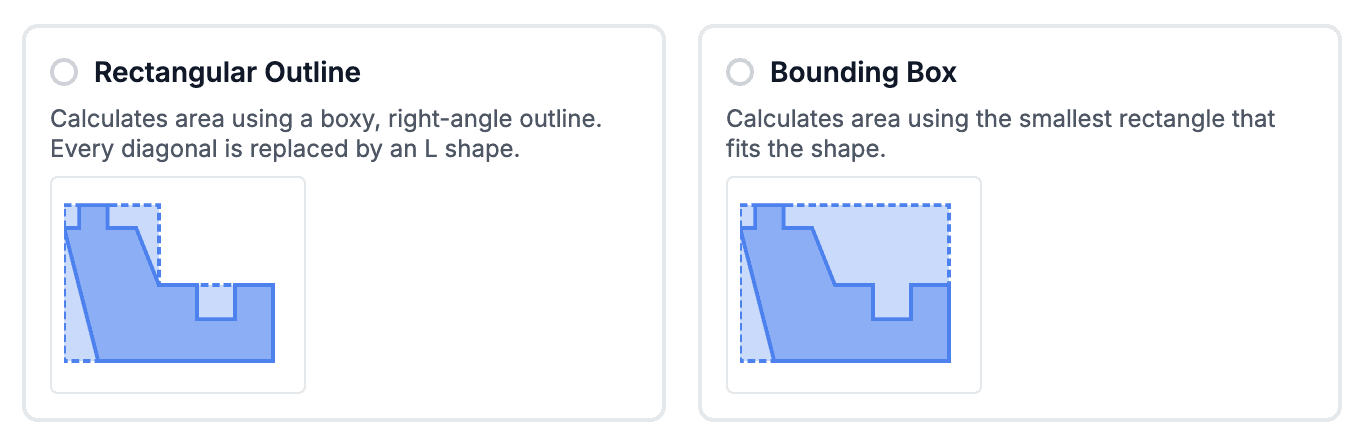
Task: Click 'smallest rectangle that fits the shape' description
Action: coord(1000,135)
